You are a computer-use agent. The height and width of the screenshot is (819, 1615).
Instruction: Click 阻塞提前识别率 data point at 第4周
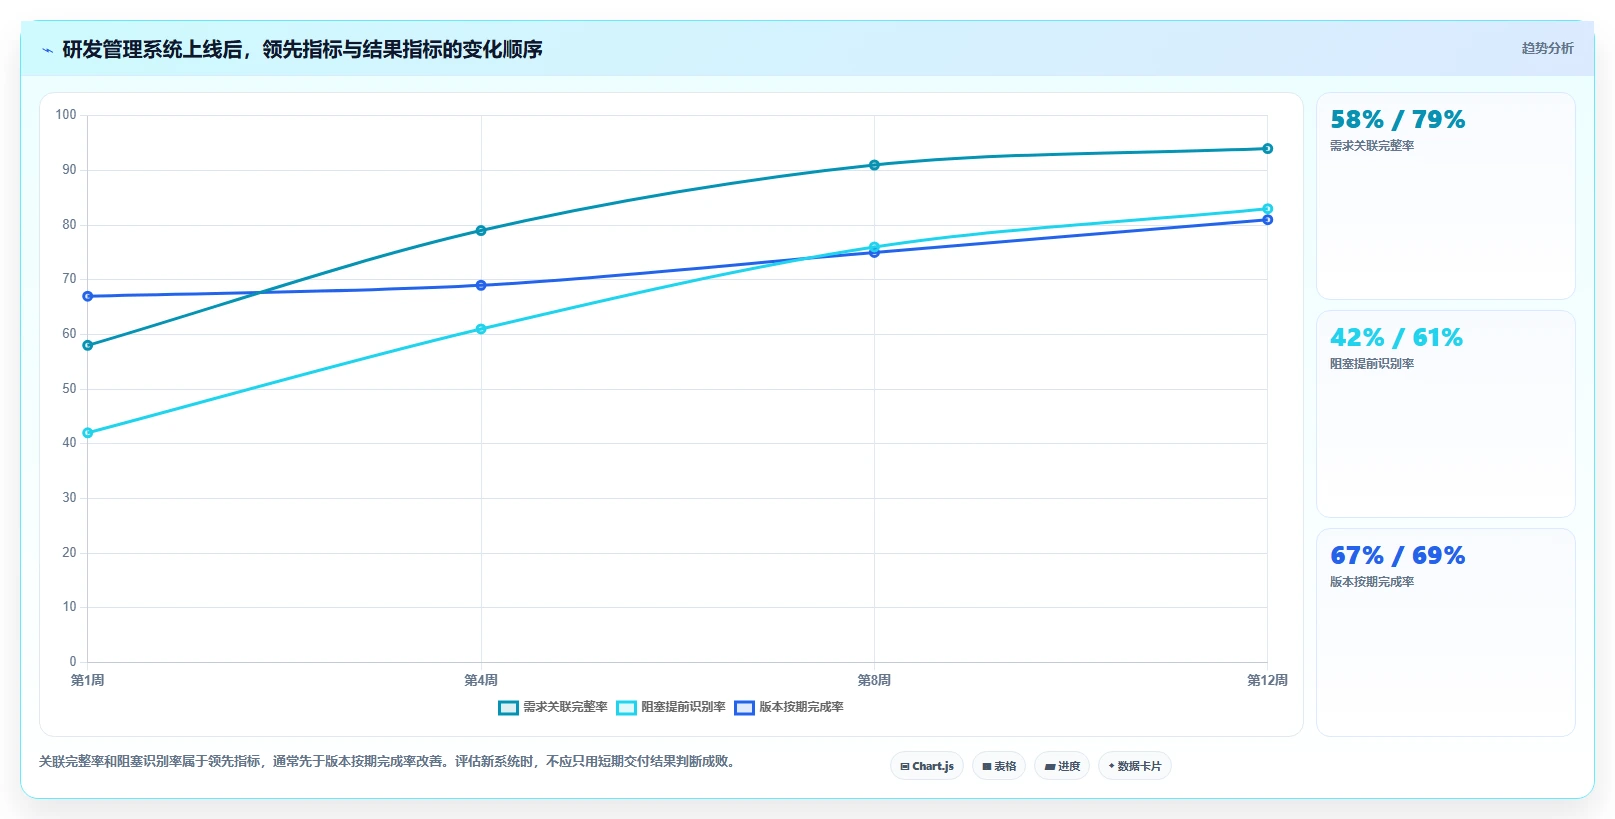point(481,329)
